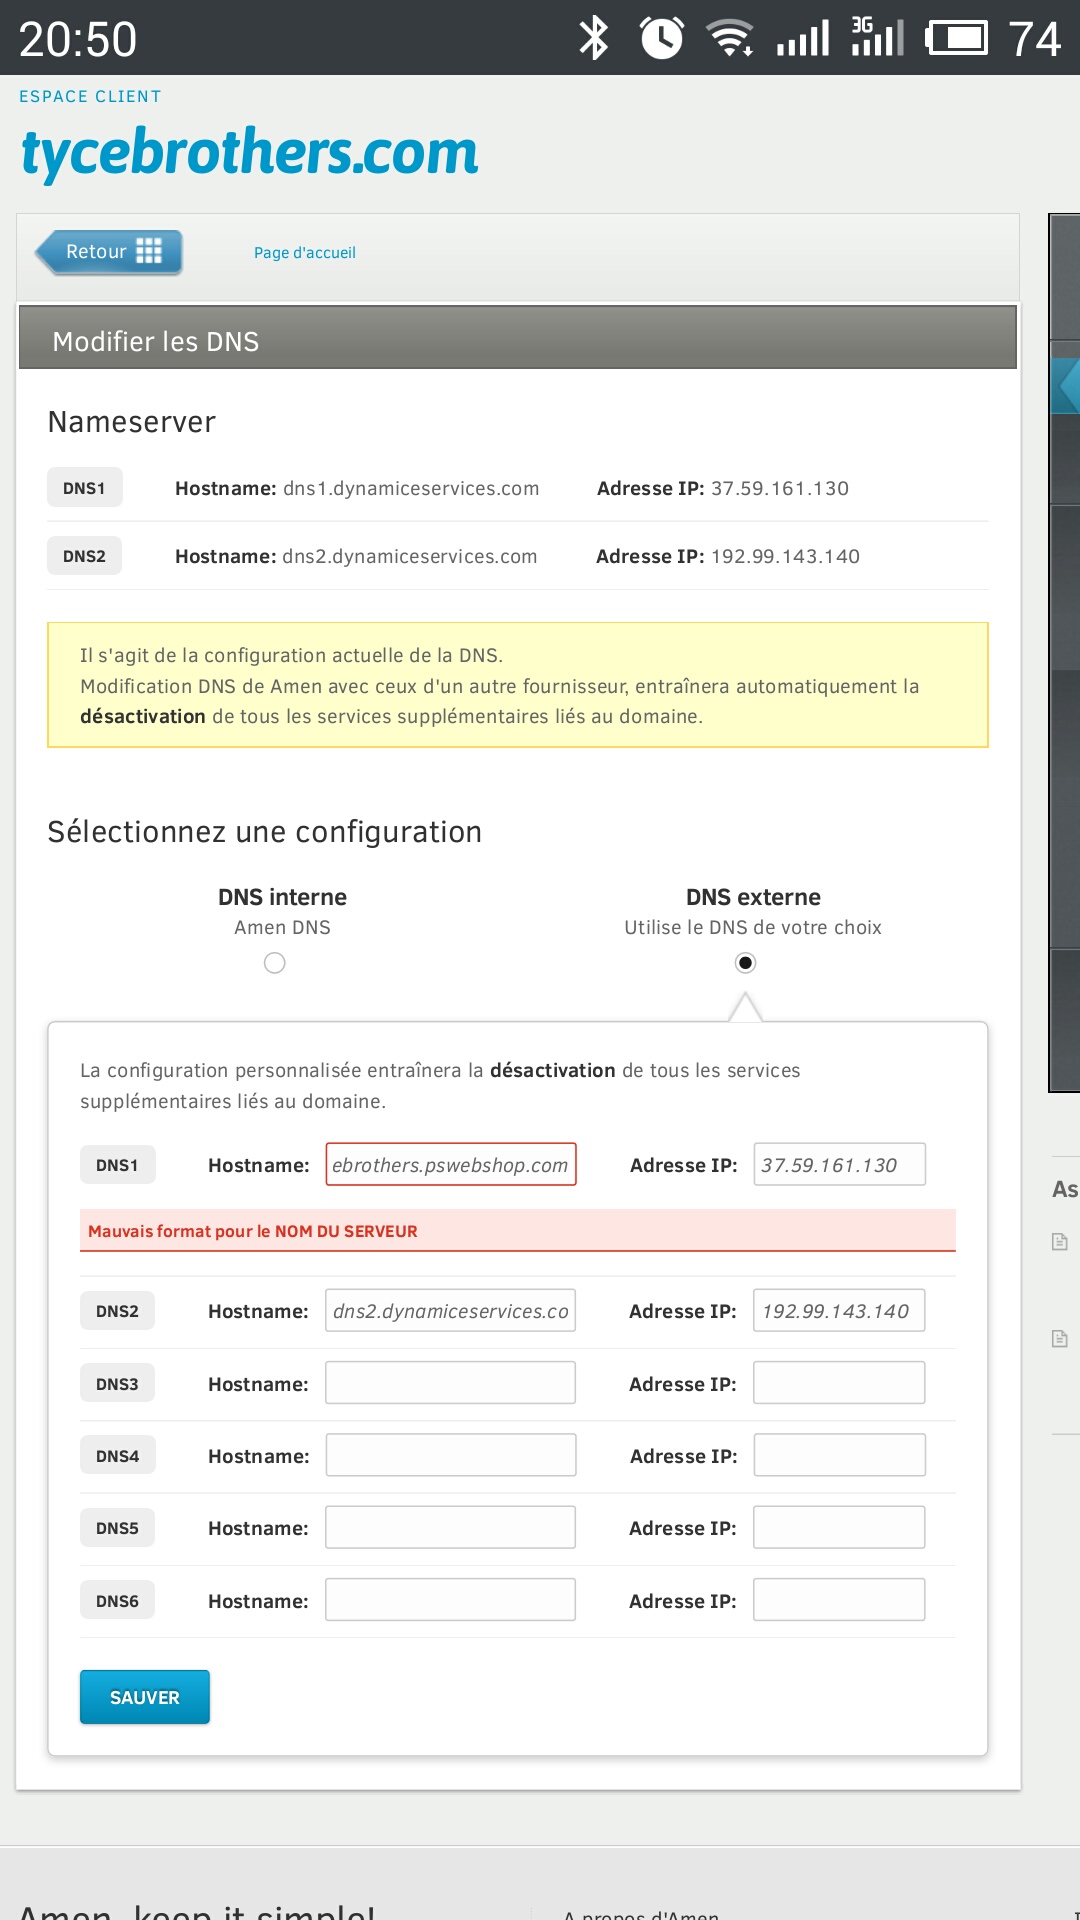Viewport: 1080px width, 1920px height.
Task: Focus DNS3 Adresse IP field
Action: click(839, 1383)
